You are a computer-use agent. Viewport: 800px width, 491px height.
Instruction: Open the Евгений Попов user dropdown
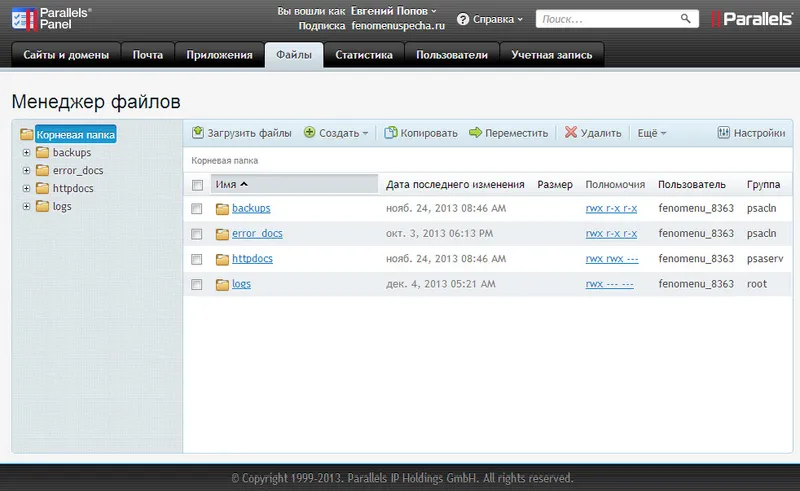393,11
